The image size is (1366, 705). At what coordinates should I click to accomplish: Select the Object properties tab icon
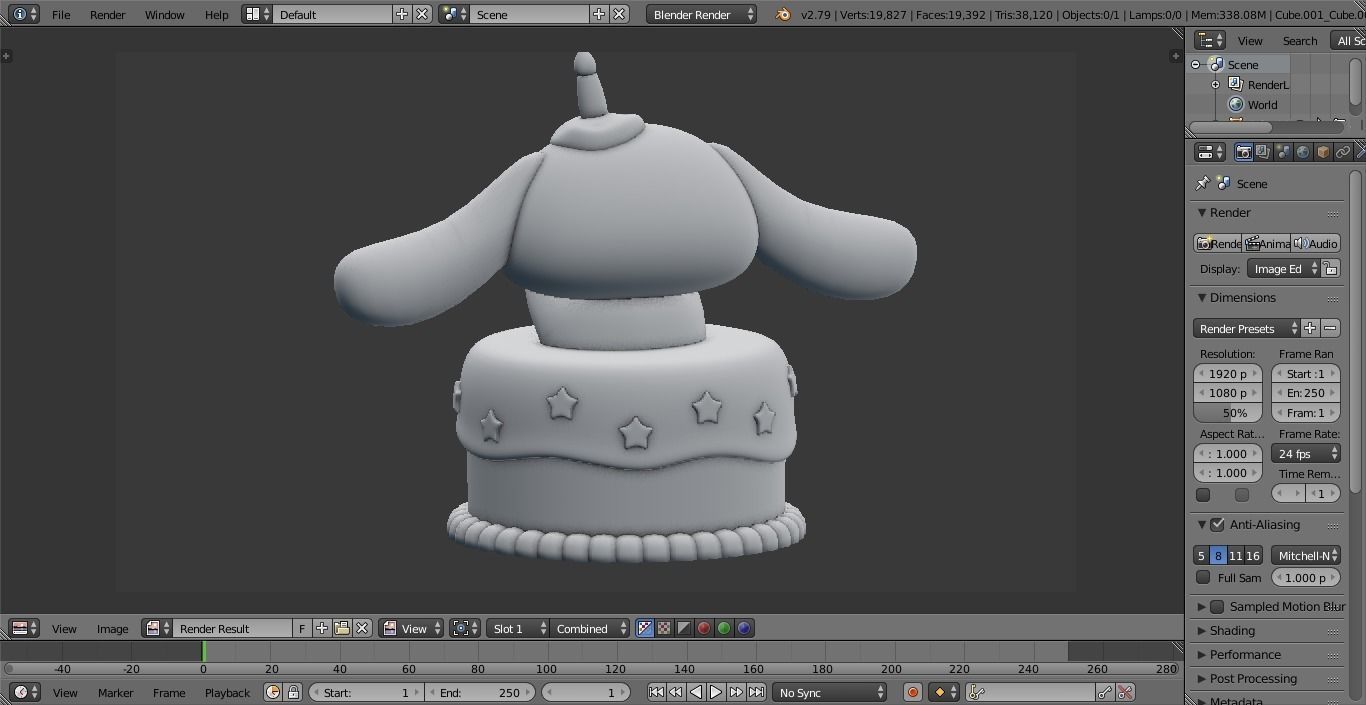[1323, 152]
